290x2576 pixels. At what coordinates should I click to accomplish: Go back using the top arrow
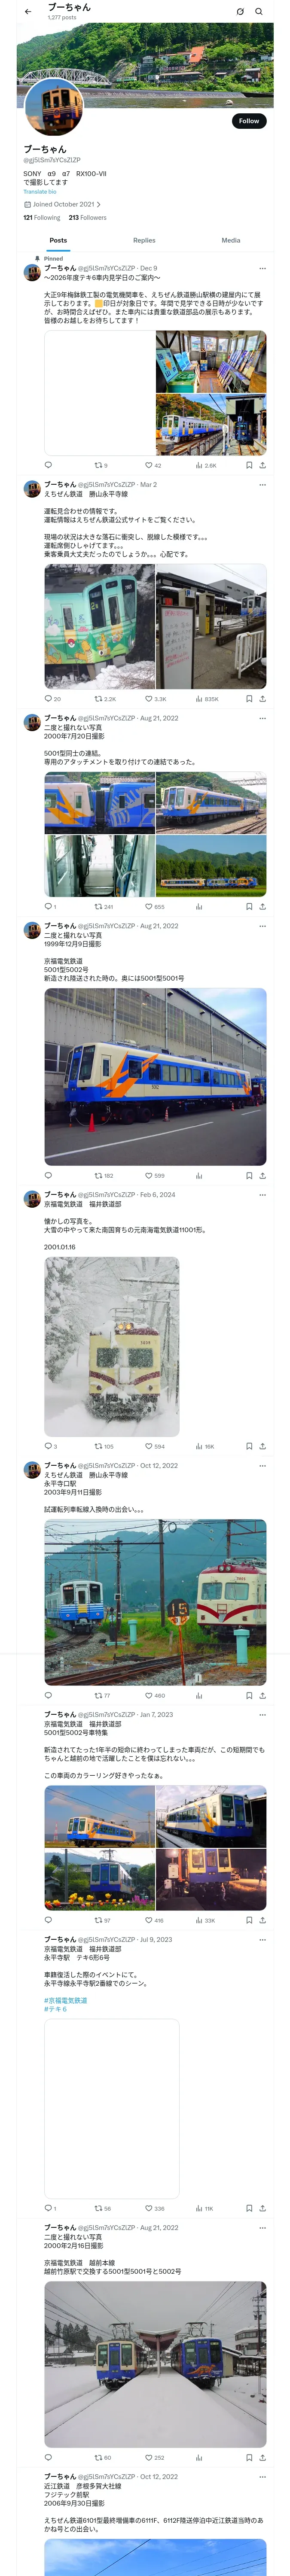[28, 11]
